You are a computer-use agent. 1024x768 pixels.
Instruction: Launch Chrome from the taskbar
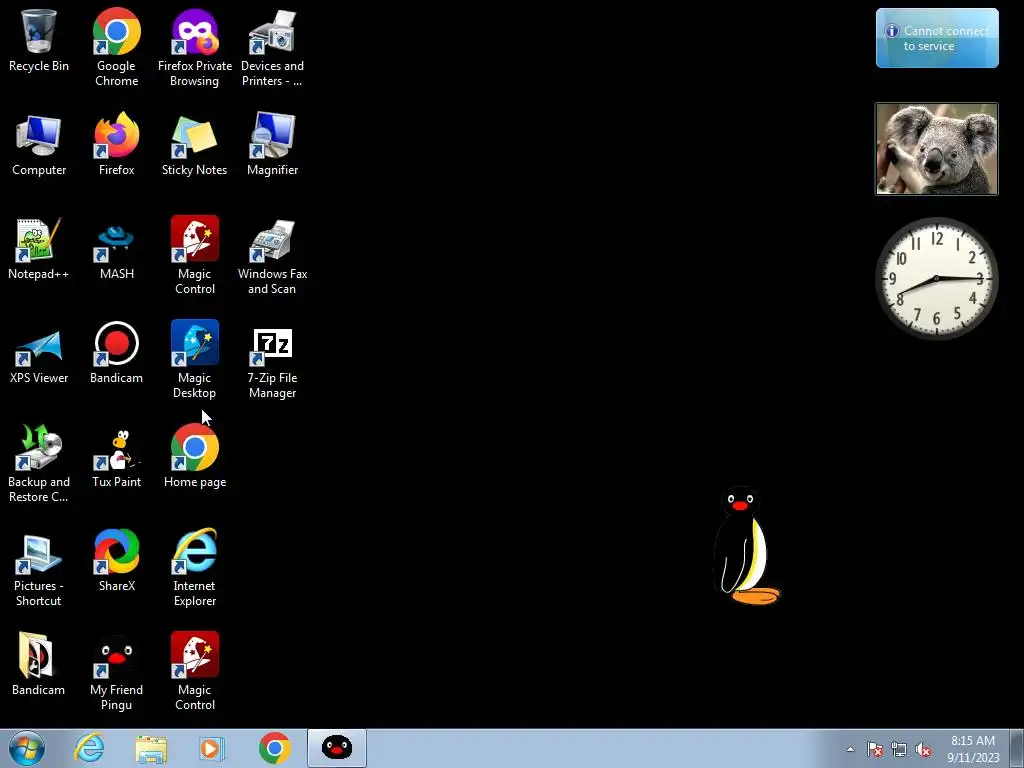click(x=275, y=748)
